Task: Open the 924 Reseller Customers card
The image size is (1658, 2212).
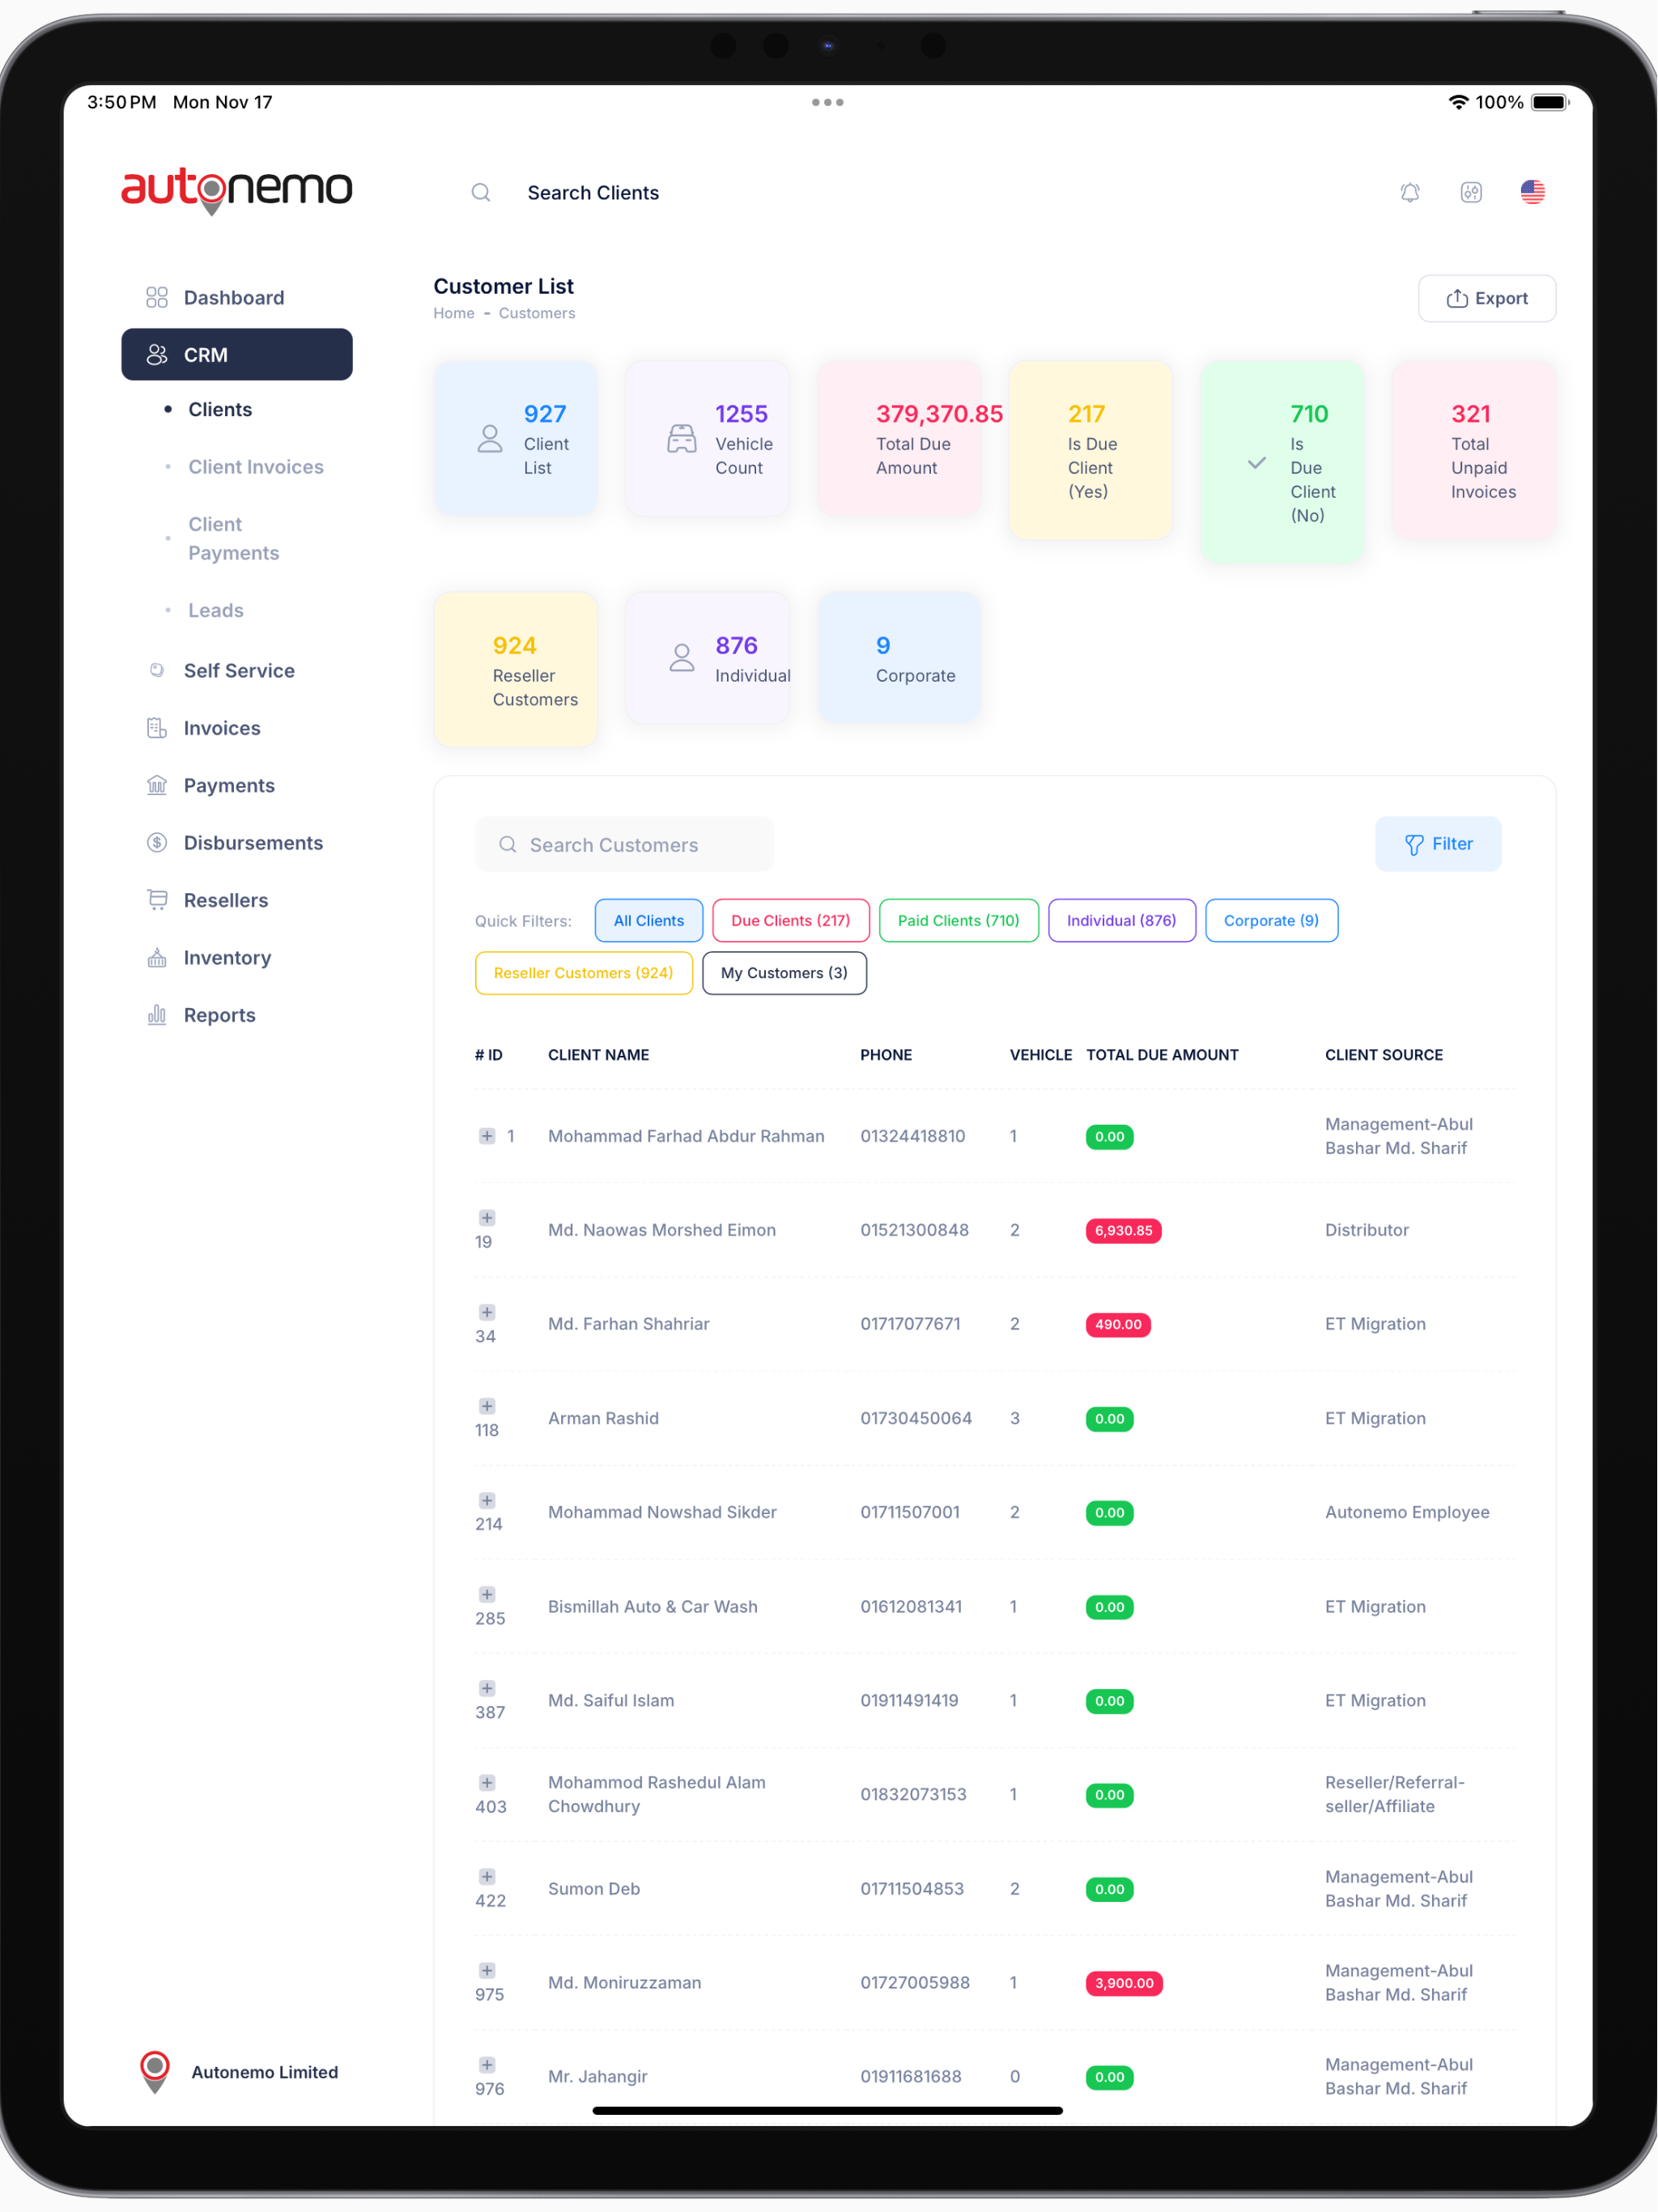Action: (x=515, y=670)
